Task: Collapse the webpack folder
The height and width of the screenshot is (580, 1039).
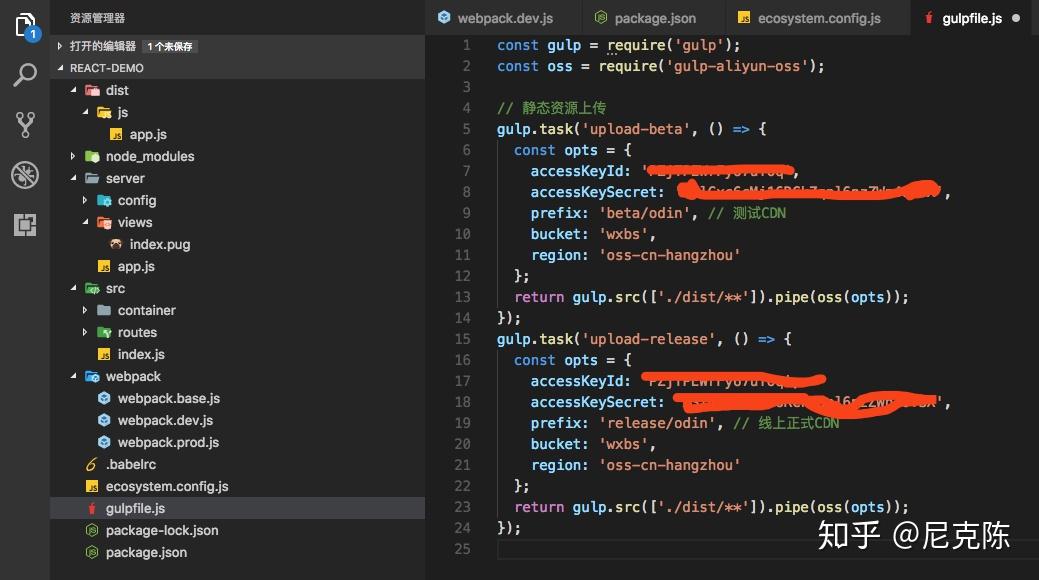Action: pyautogui.click(x=73, y=377)
